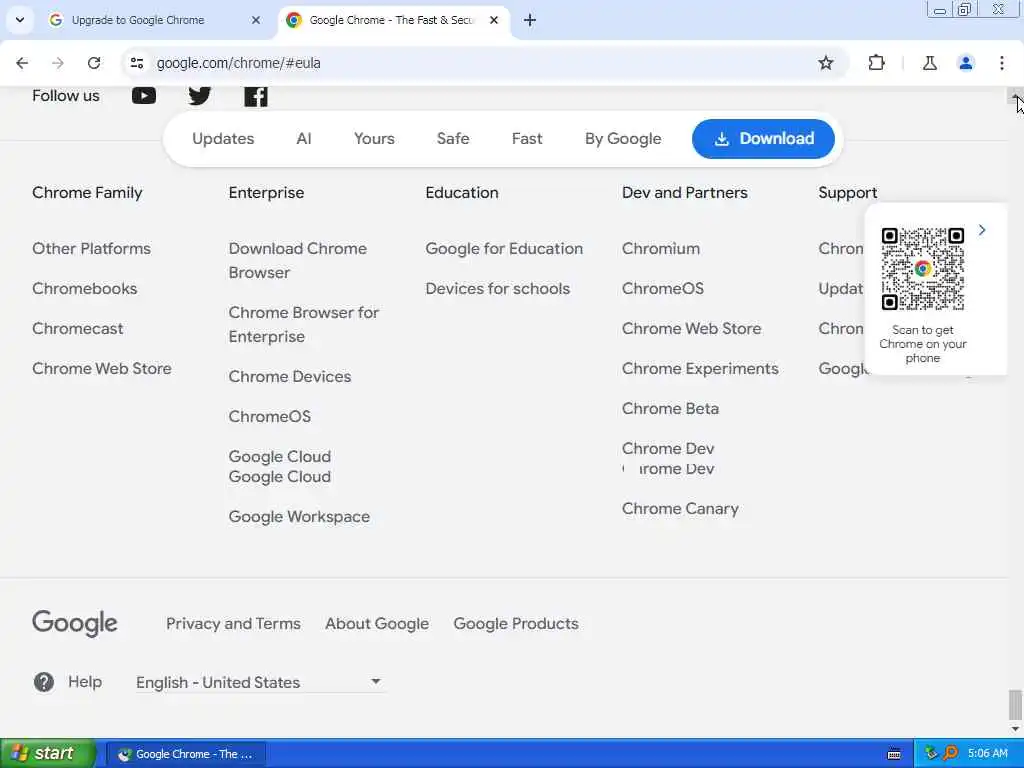
Task: Click the address bar URL field
Action: (x=470, y=63)
